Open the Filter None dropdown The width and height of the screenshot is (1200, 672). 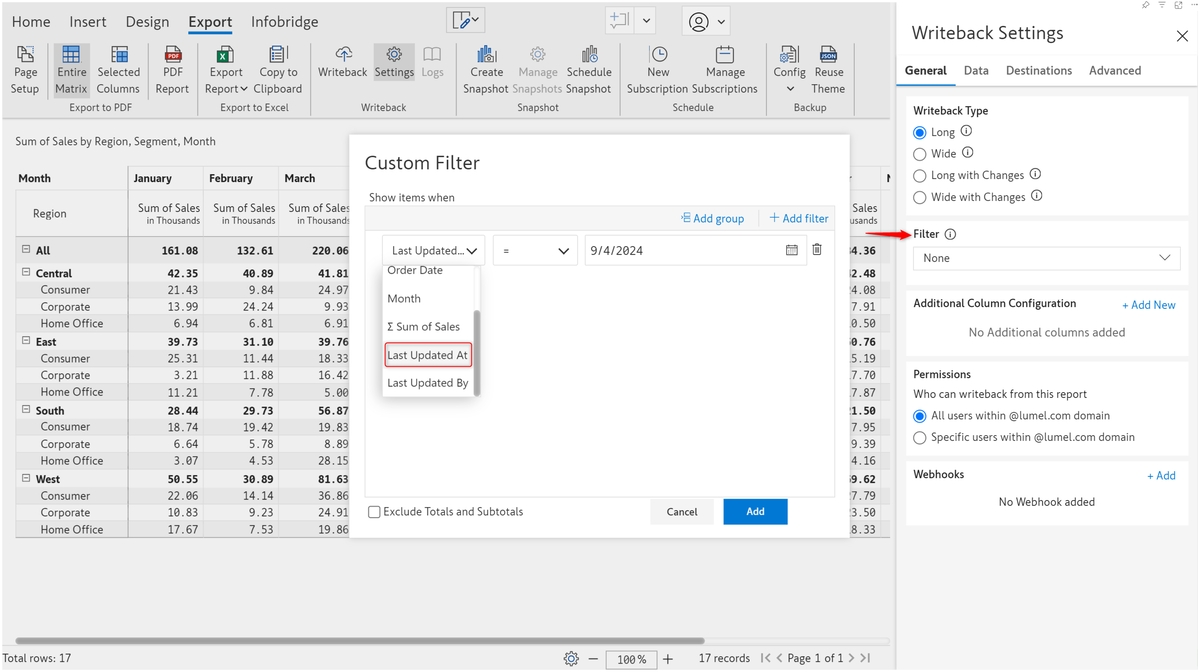1046,258
